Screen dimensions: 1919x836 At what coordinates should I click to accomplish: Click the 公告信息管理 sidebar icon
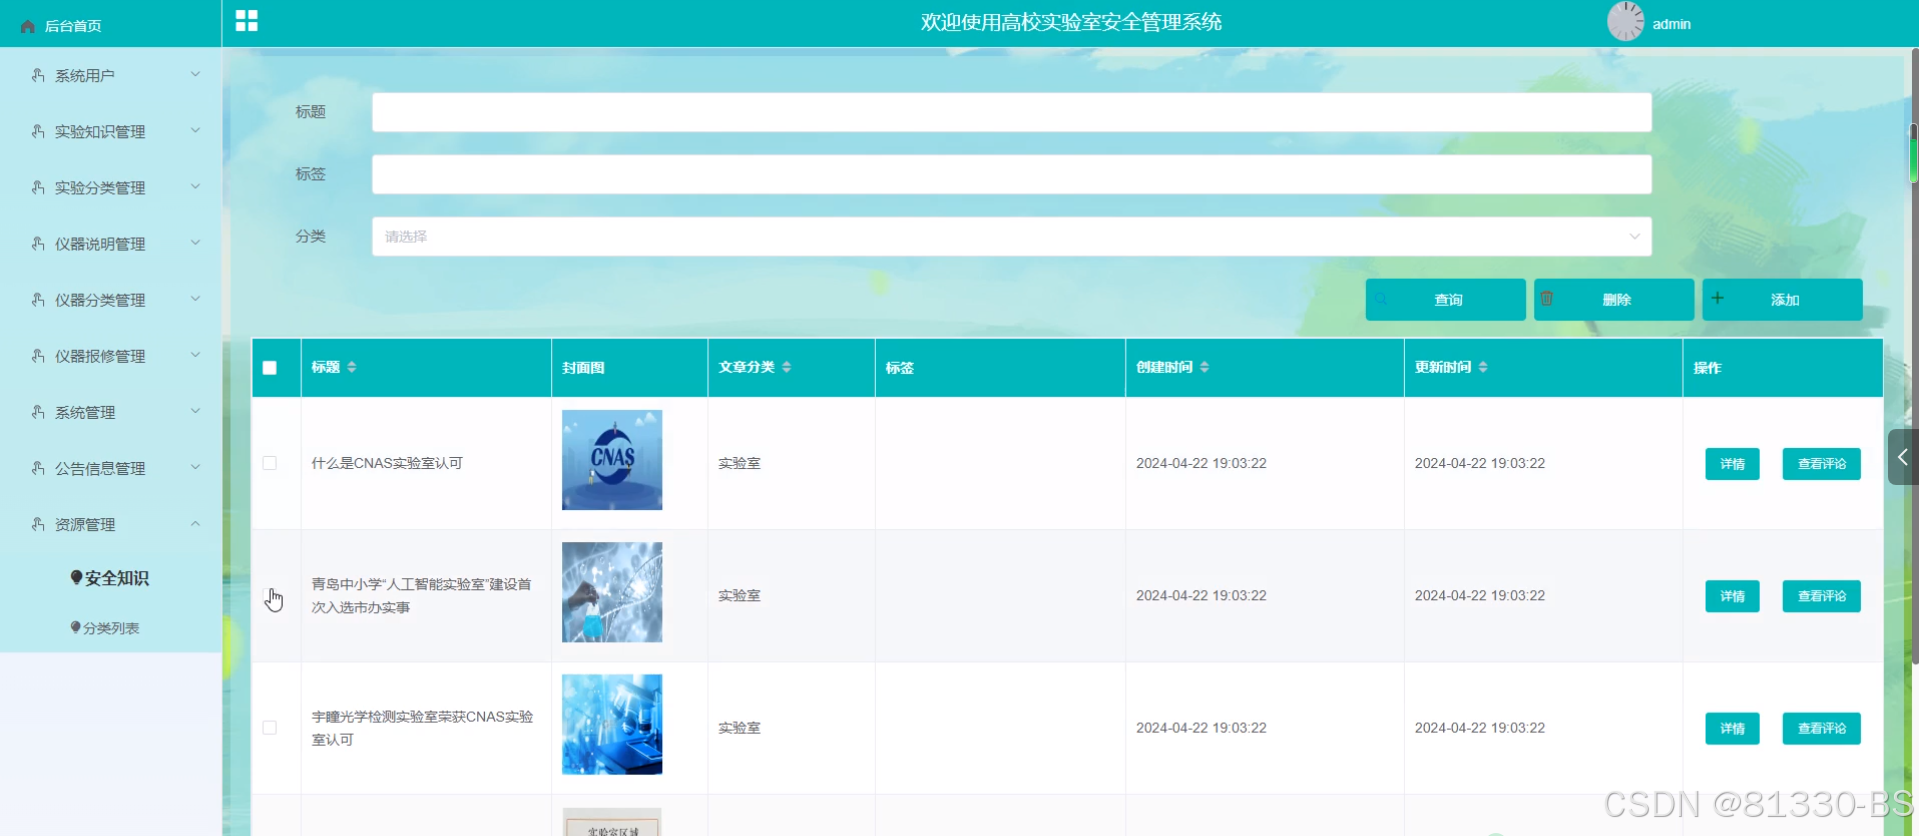(x=38, y=467)
